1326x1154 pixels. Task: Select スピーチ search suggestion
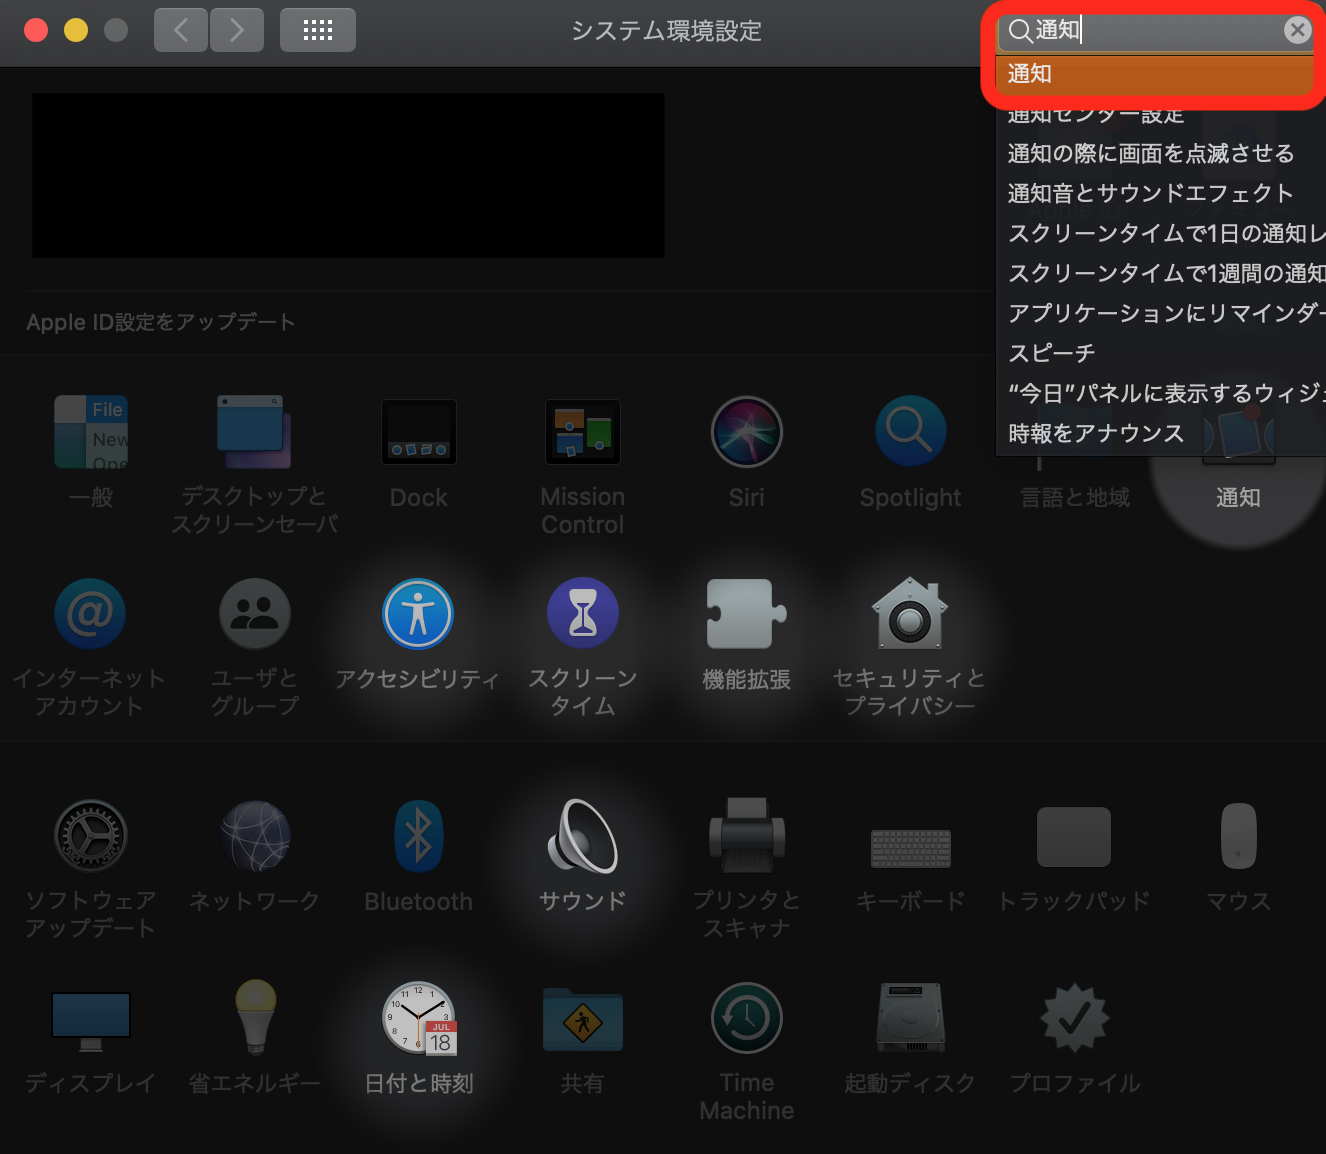(1161, 353)
